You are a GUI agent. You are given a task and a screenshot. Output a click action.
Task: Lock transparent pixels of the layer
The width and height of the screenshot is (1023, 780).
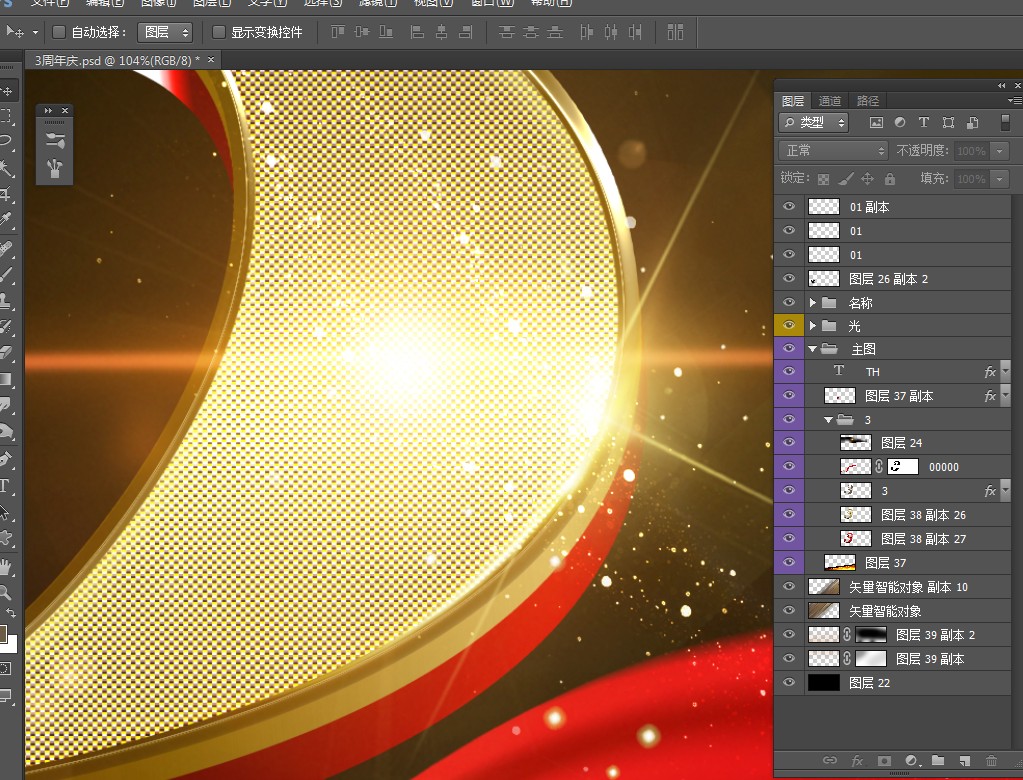(x=824, y=179)
